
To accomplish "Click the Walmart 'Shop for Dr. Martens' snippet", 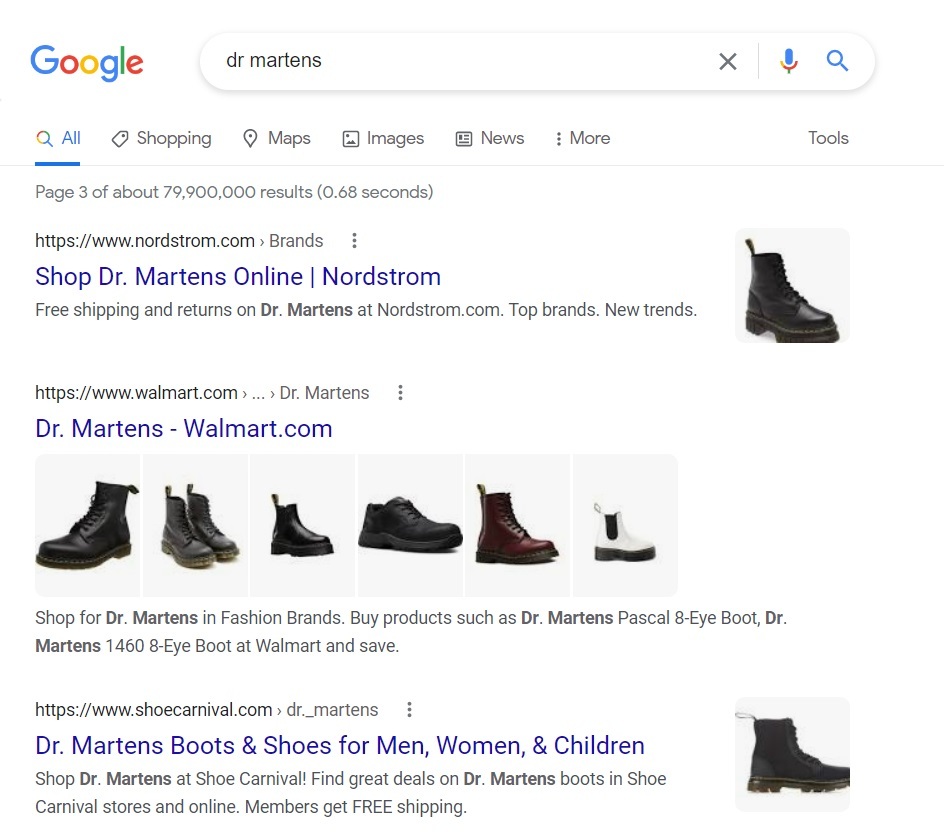I will 411,632.
